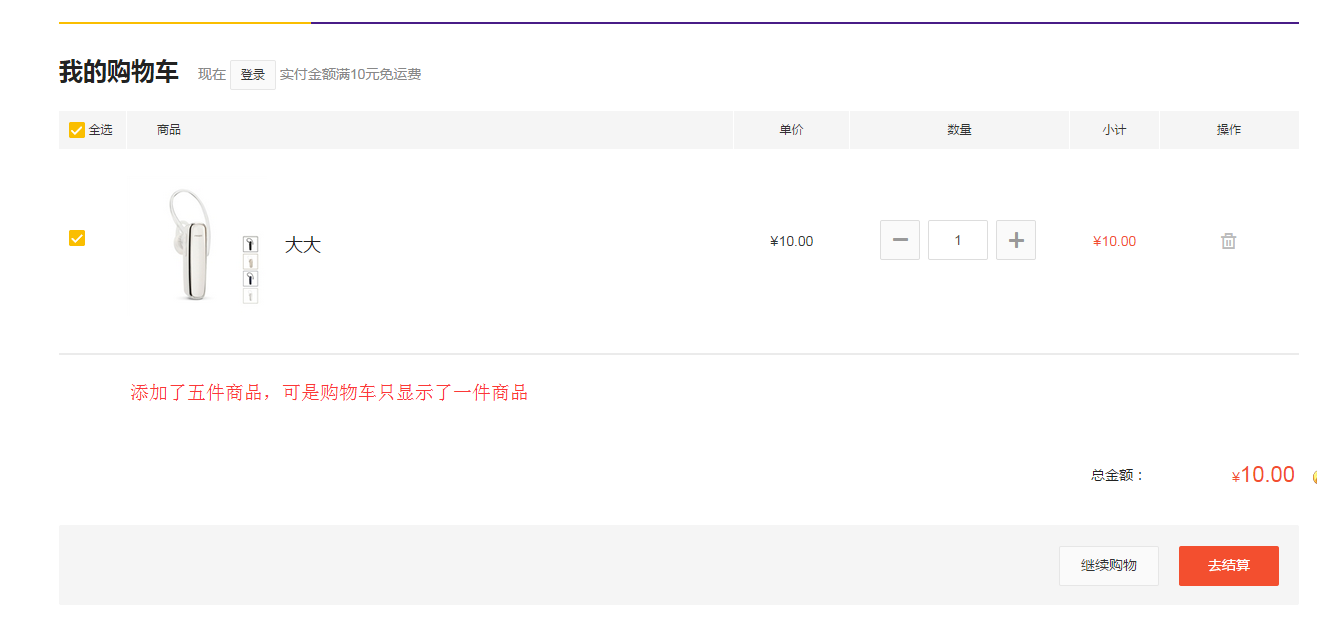Select the first black earphone thumbnail
The width and height of the screenshot is (1317, 624).
[x=250, y=244]
